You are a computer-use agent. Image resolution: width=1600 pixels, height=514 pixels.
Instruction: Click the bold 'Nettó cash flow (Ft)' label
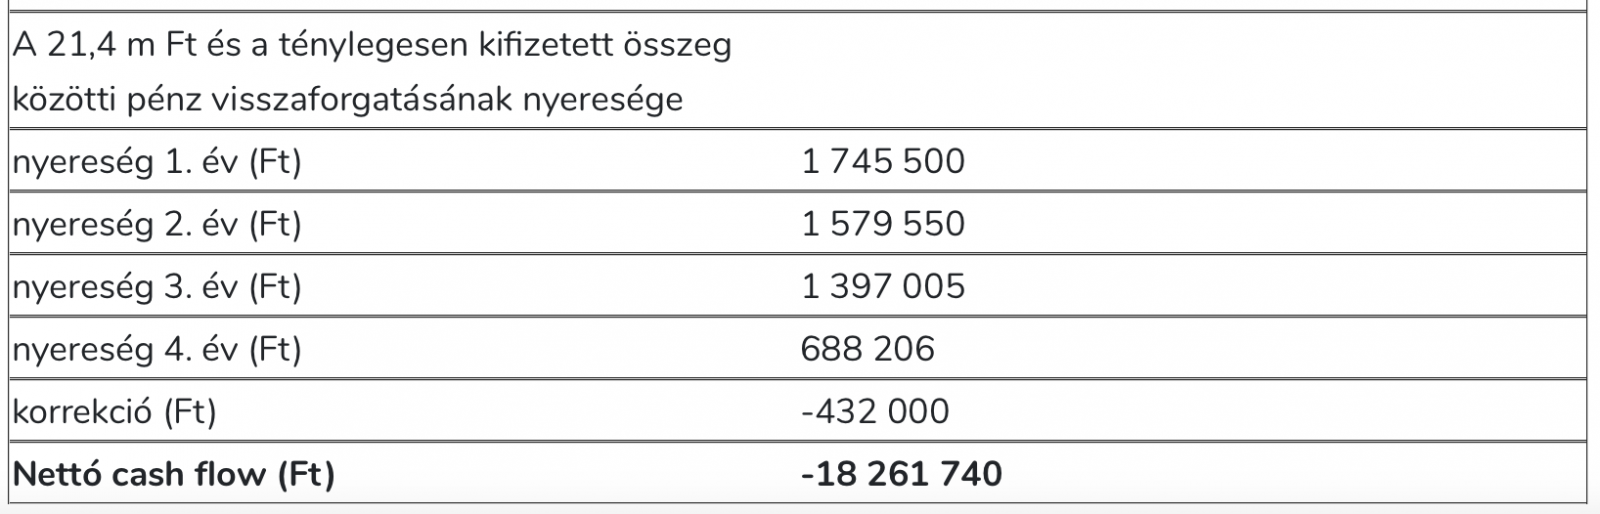pos(174,473)
